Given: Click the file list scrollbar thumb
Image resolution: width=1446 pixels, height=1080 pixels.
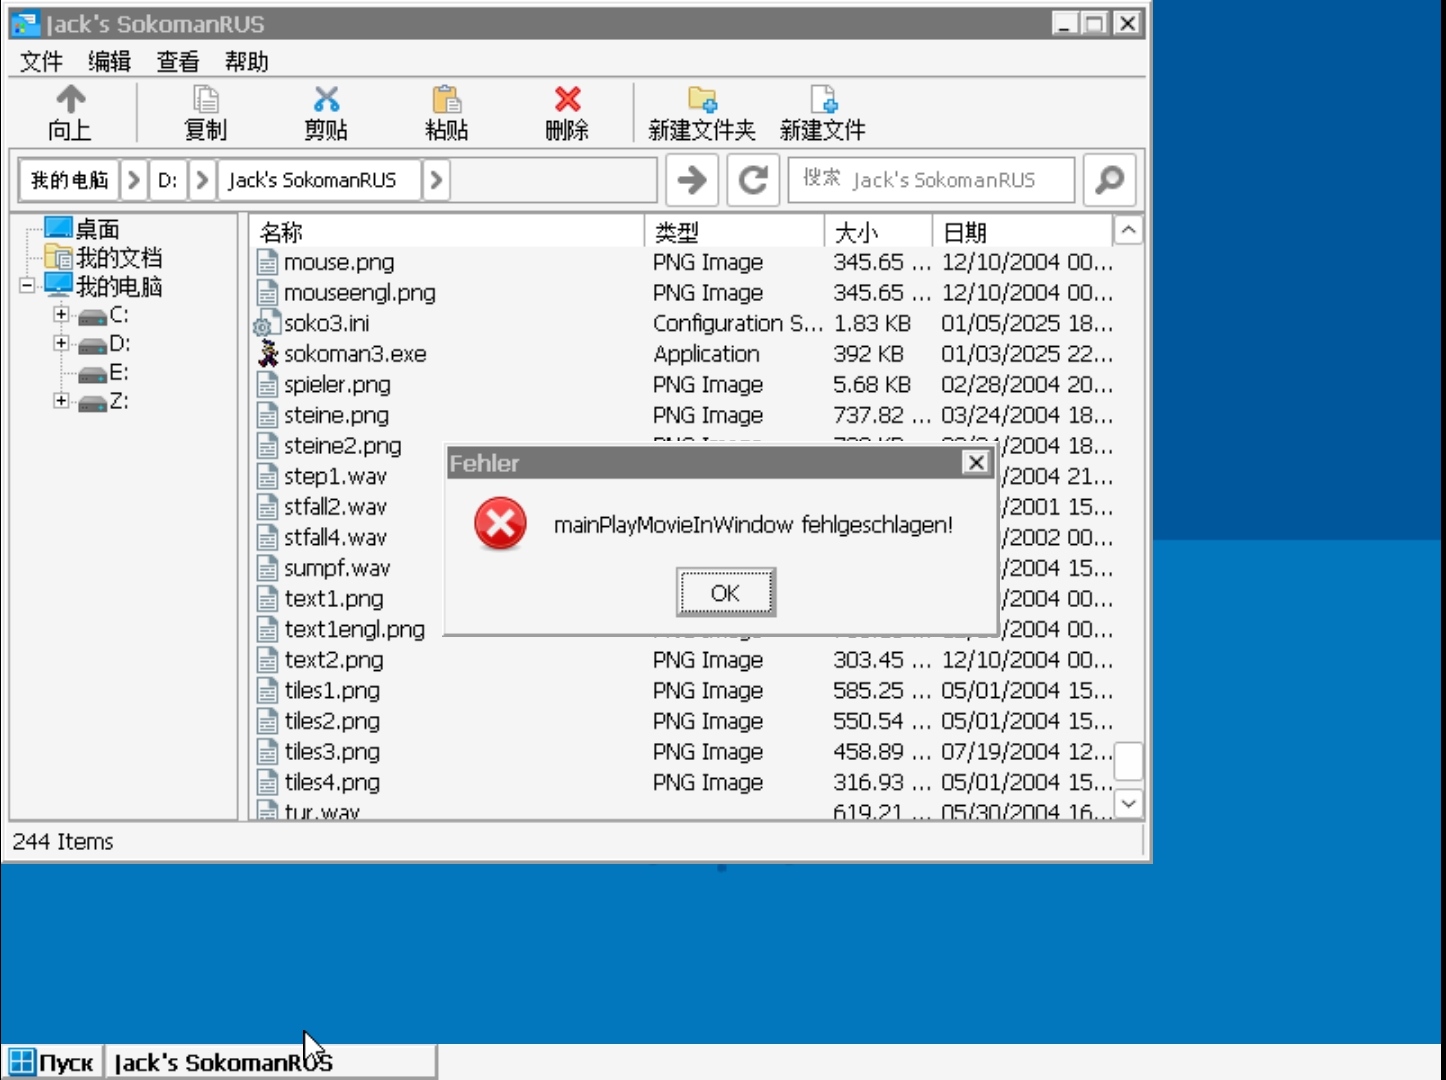Looking at the screenshot, I should tap(1128, 761).
